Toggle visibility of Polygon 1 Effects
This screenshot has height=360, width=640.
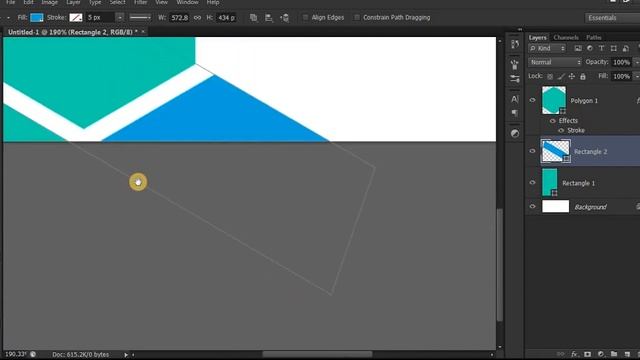pos(552,121)
